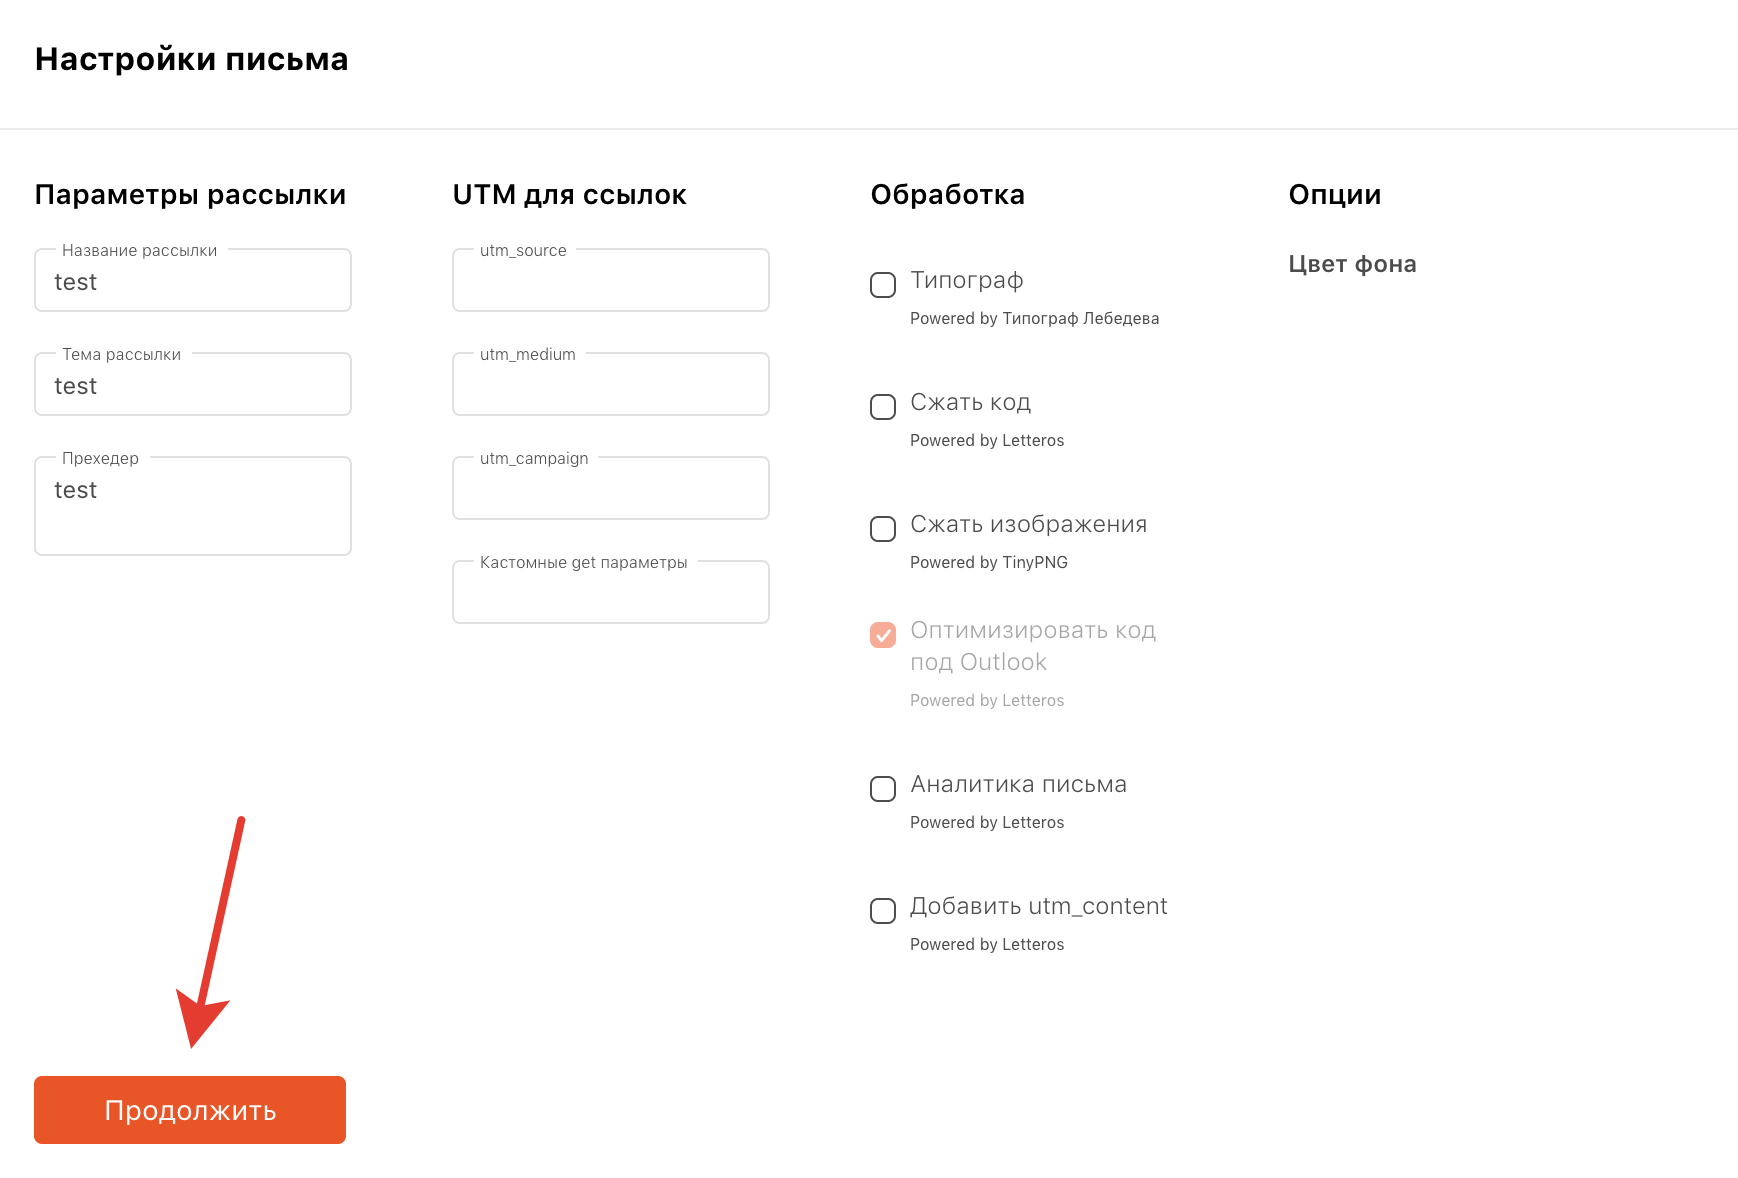Click the Цвет фона option heading
This screenshot has width=1738, height=1178.
pos(1352,264)
